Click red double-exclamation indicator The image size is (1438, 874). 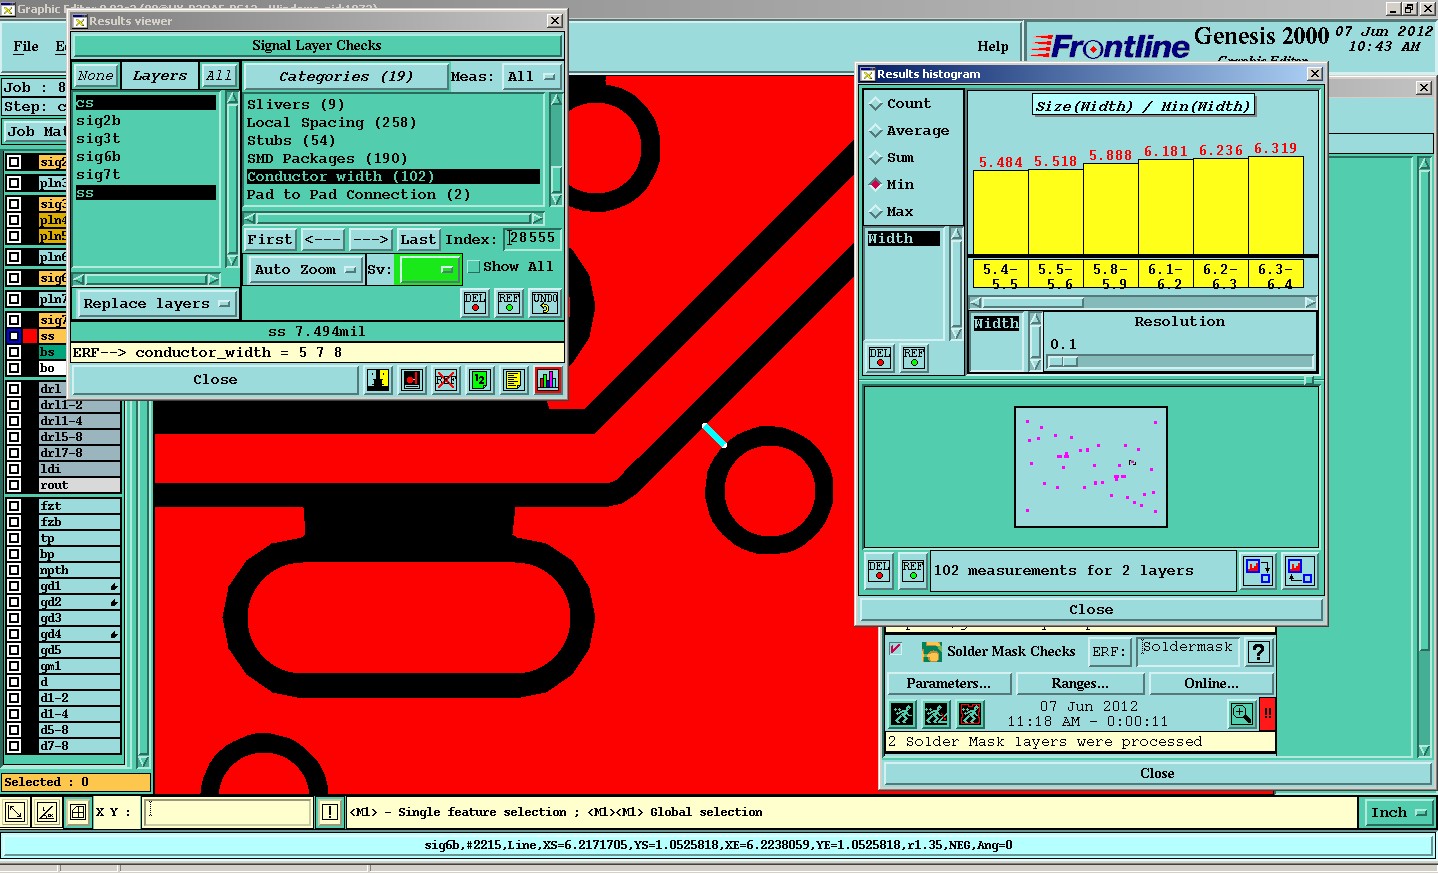1267,714
